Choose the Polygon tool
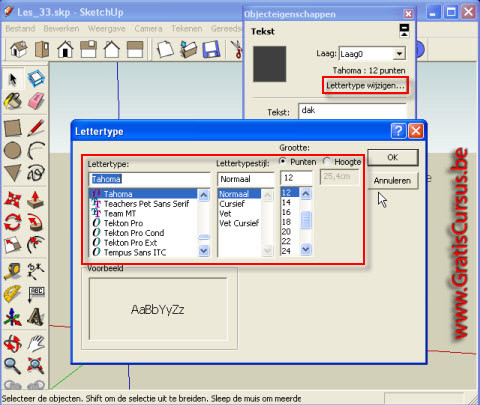 pyautogui.click(x=13, y=173)
